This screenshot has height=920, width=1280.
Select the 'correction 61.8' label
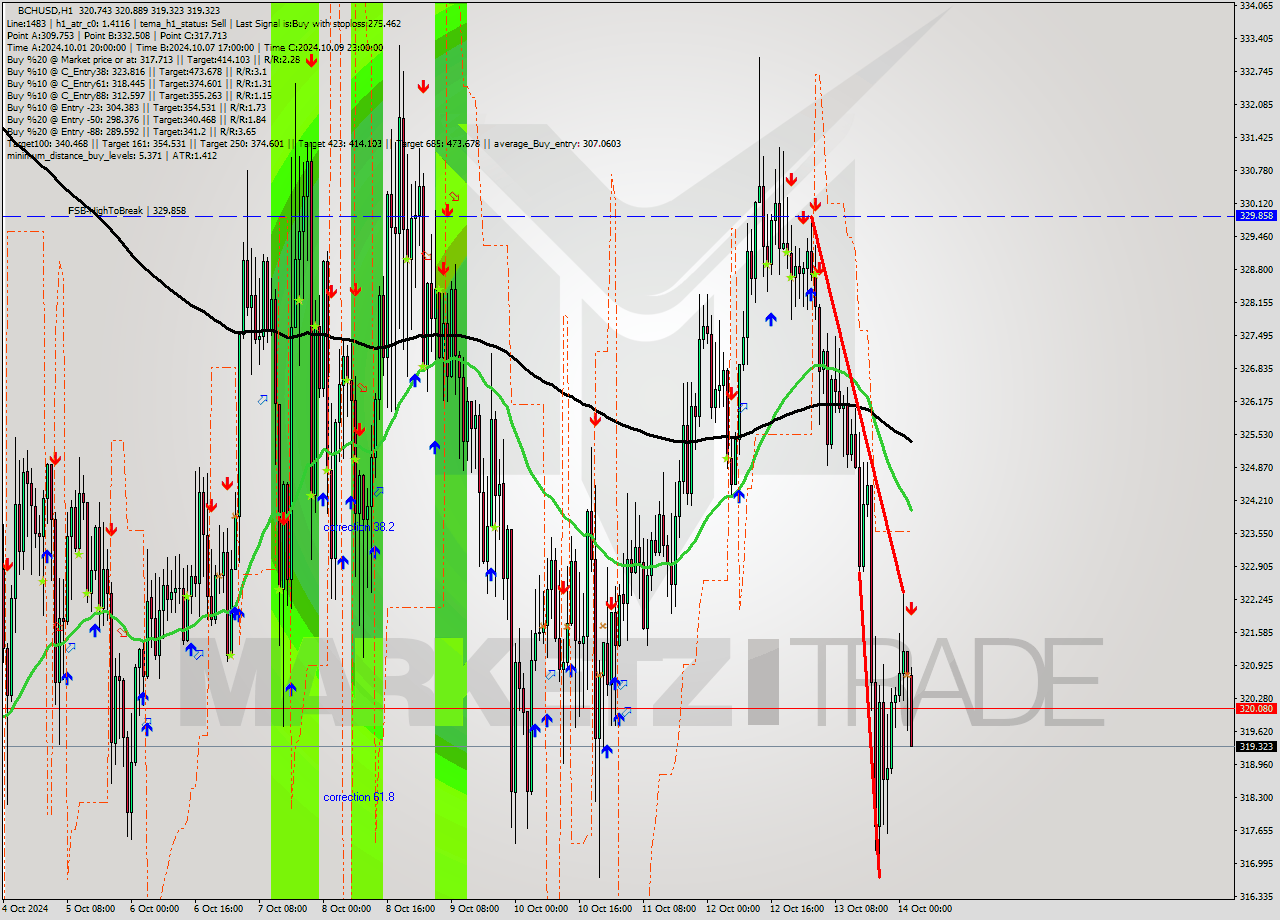tap(359, 797)
